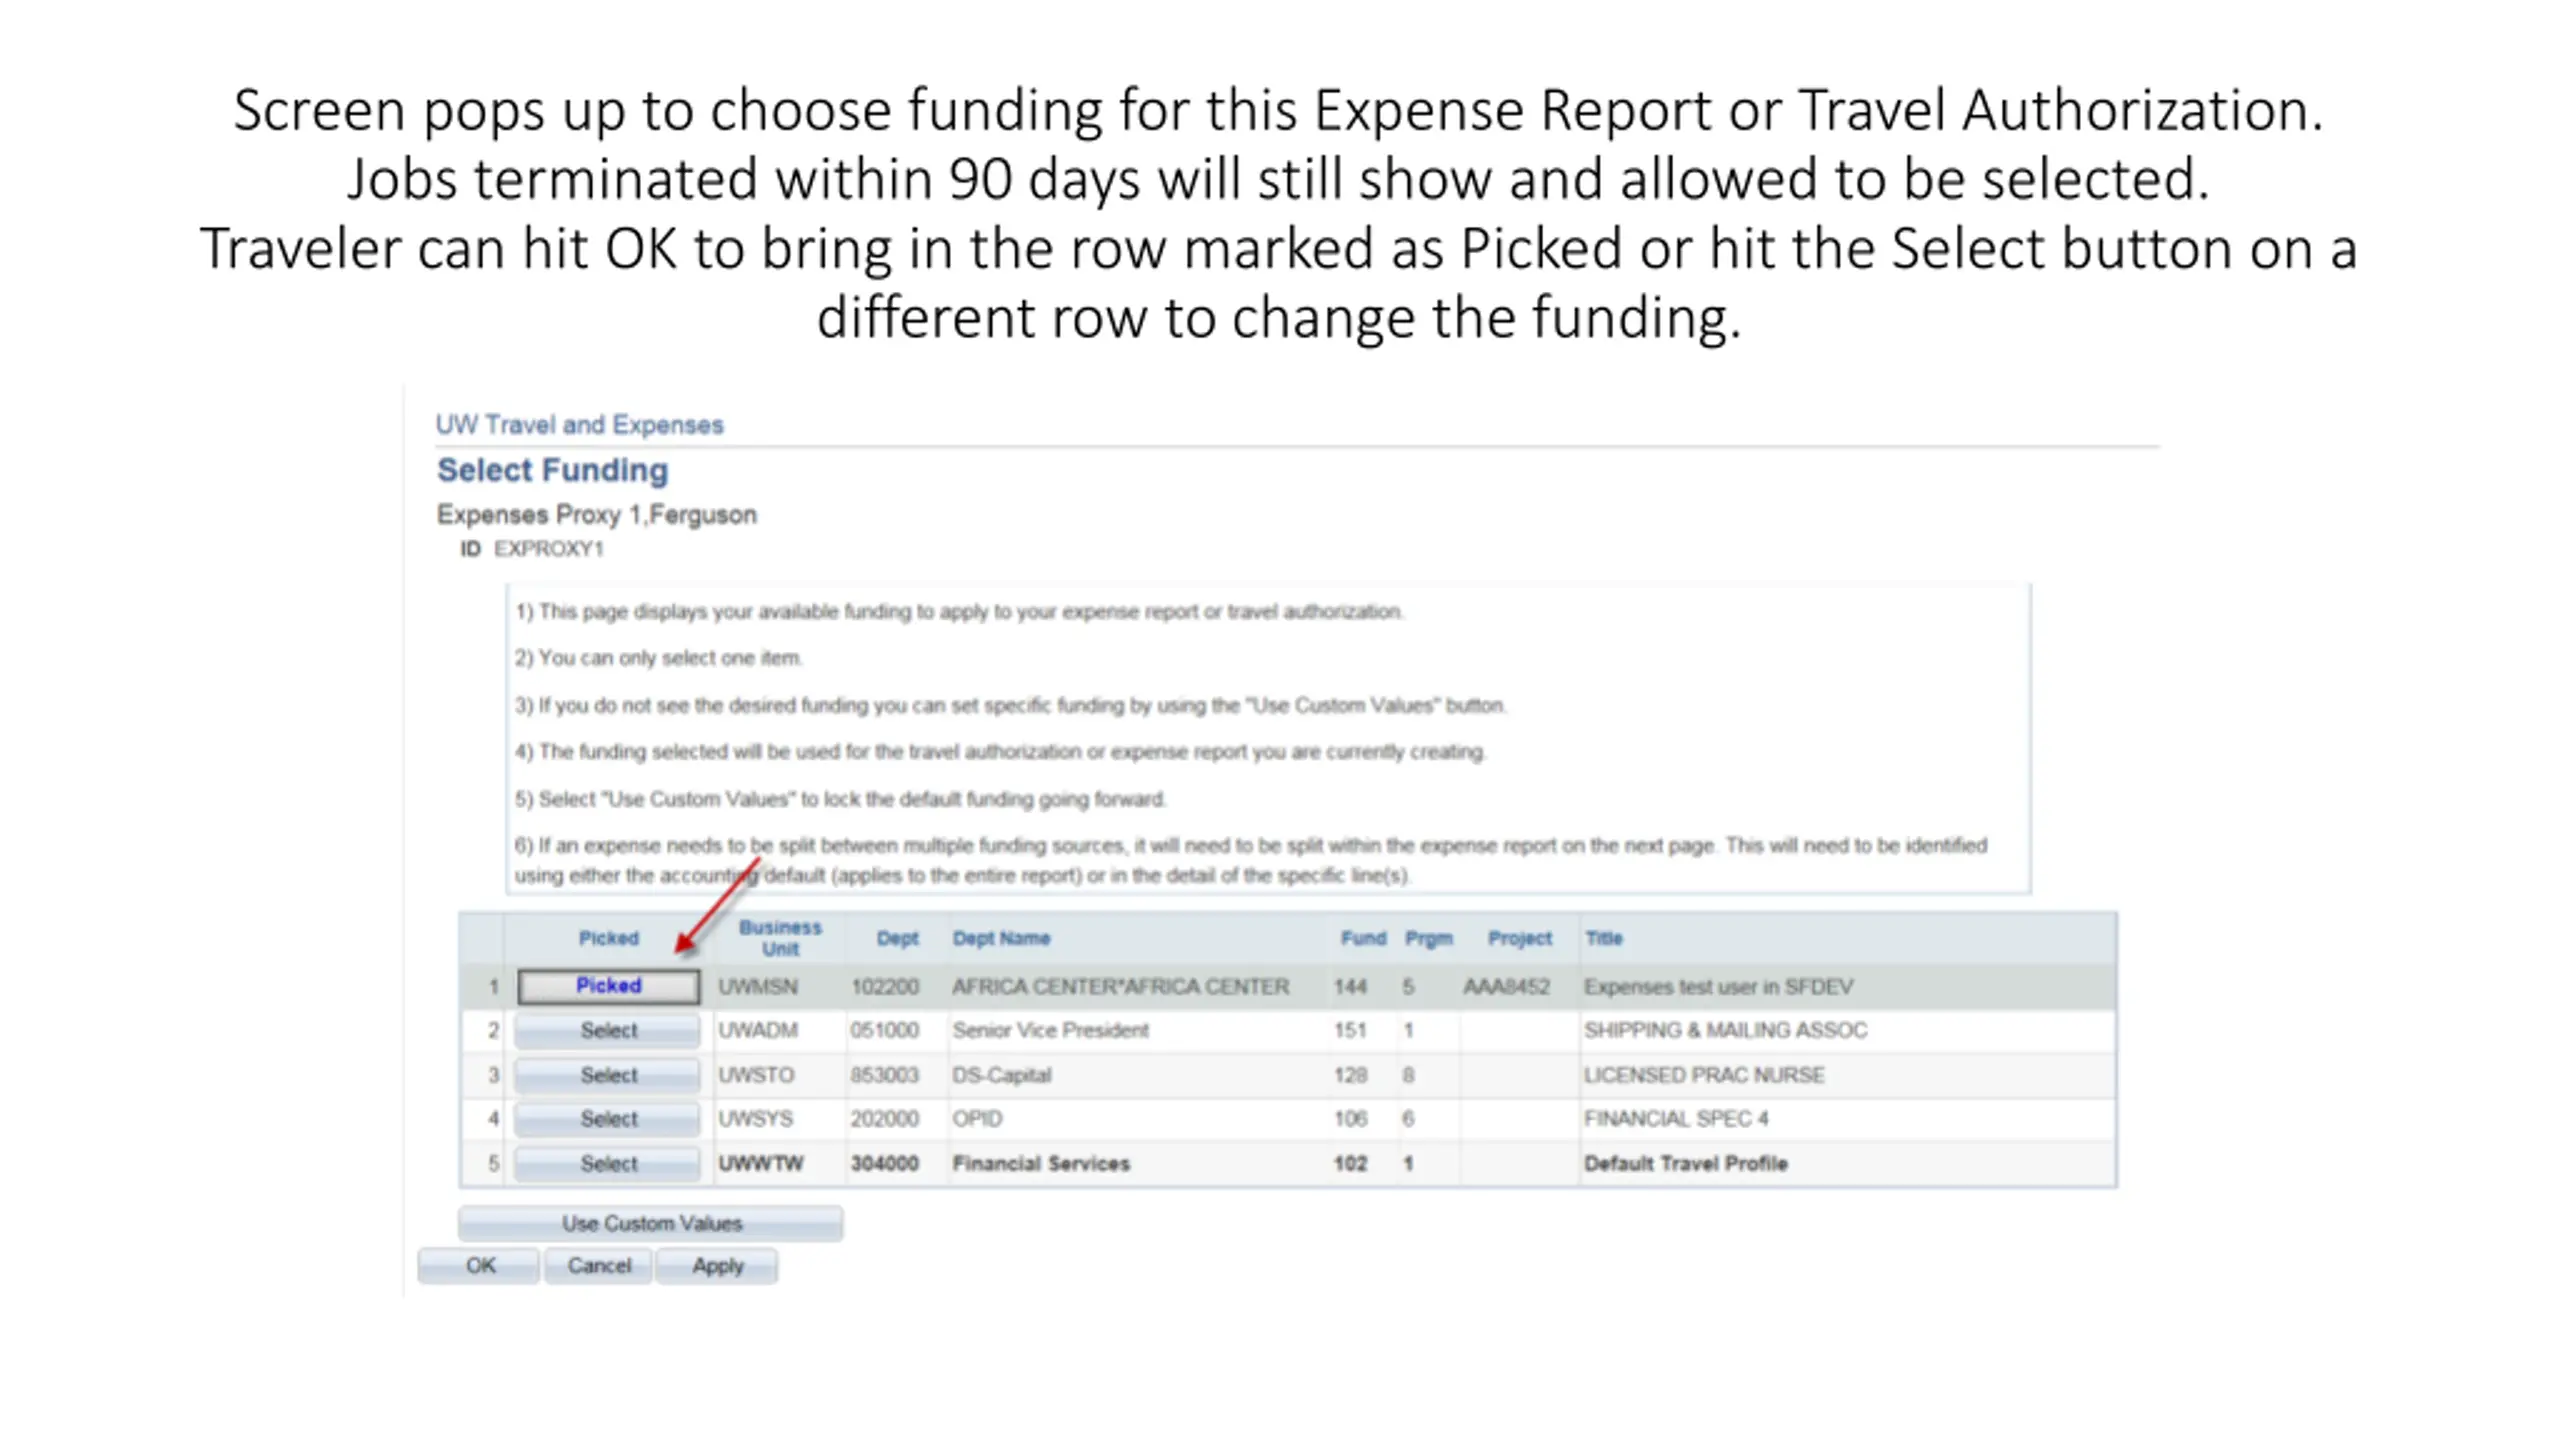Image resolution: width=2560 pixels, height=1440 pixels.
Task: Cancel the Select Funding dialog
Action: pos(599,1266)
